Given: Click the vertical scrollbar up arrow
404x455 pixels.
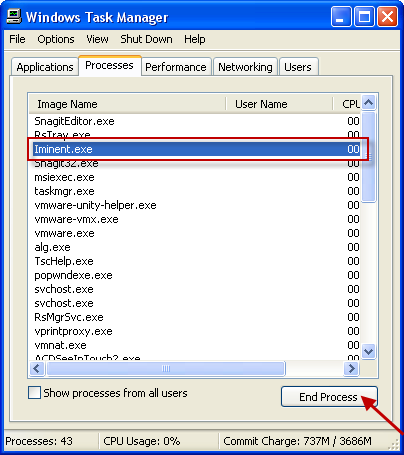Looking at the screenshot, I should pyautogui.click(x=369, y=103).
